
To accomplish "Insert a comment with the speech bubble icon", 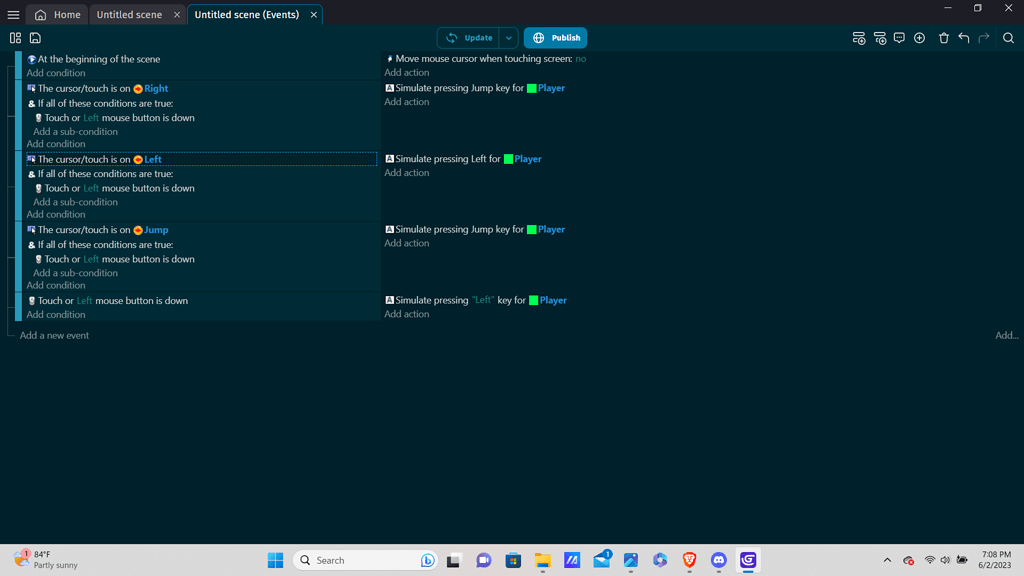I will coord(899,37).
